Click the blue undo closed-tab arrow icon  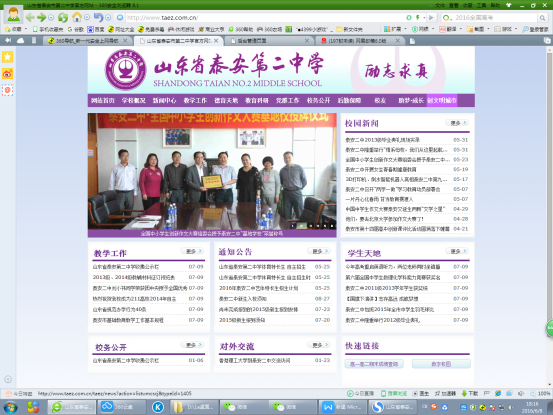tap(98, 17)
